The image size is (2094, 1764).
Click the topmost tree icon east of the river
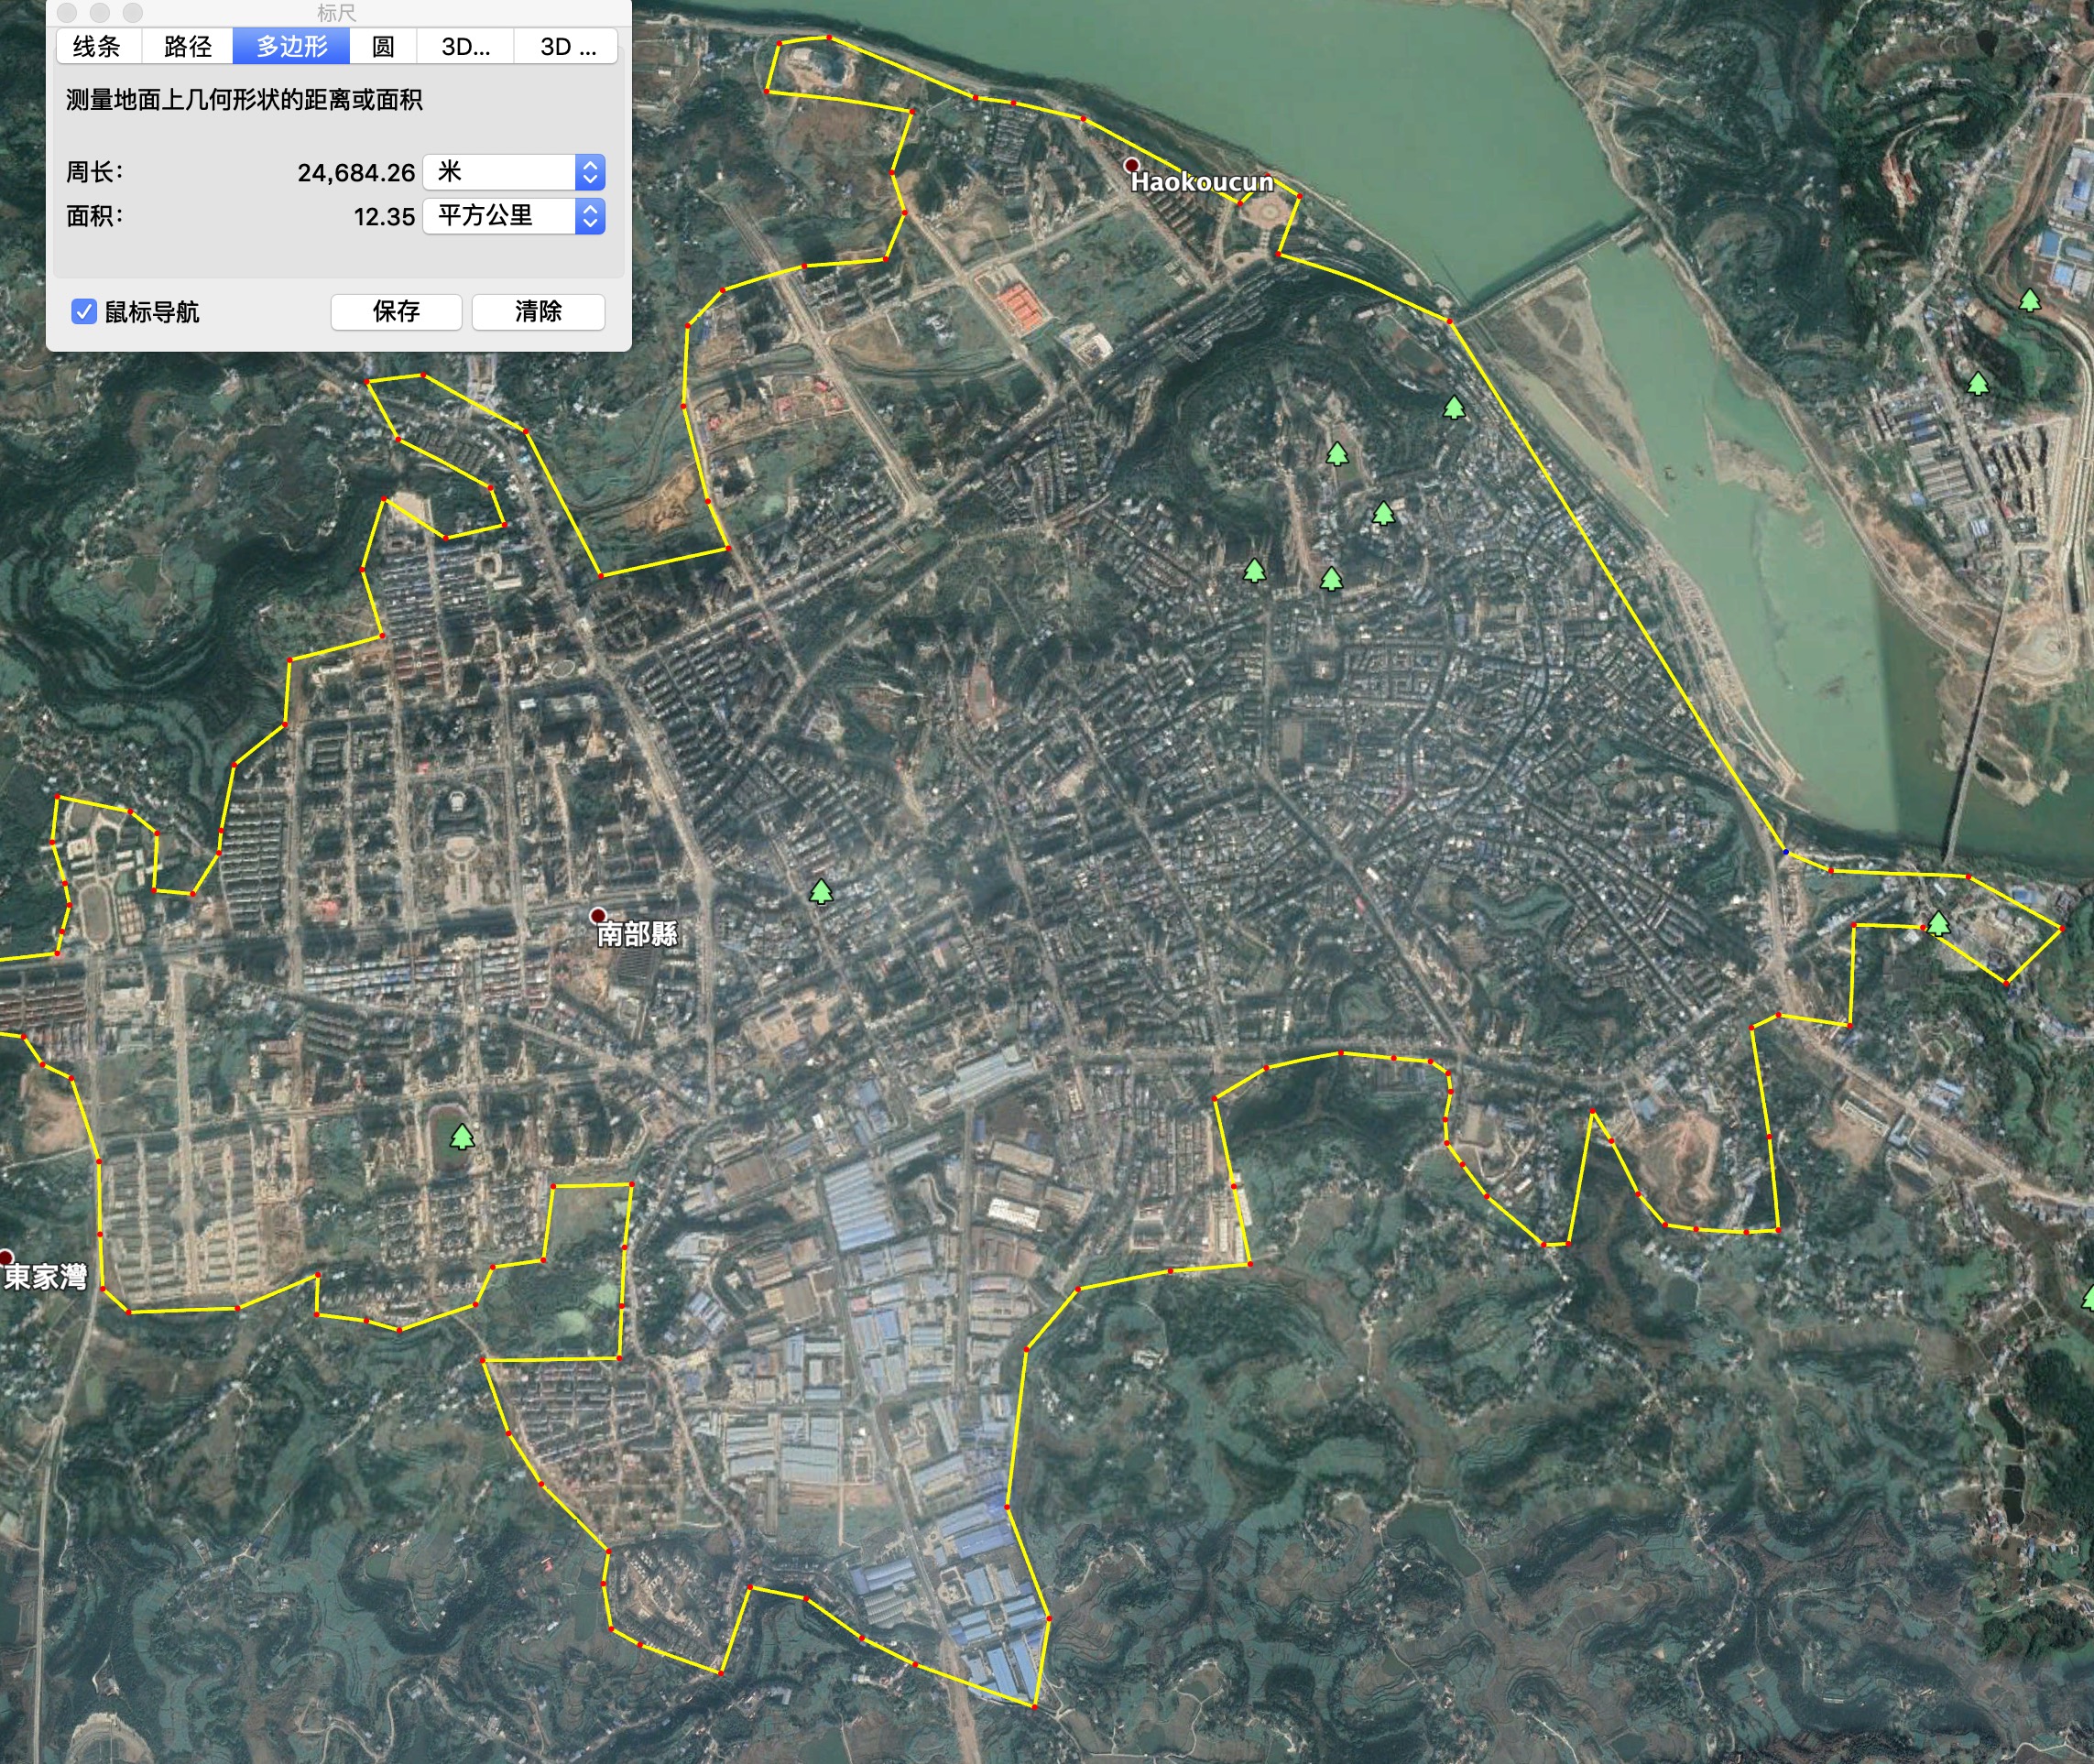pos(2029,300)
